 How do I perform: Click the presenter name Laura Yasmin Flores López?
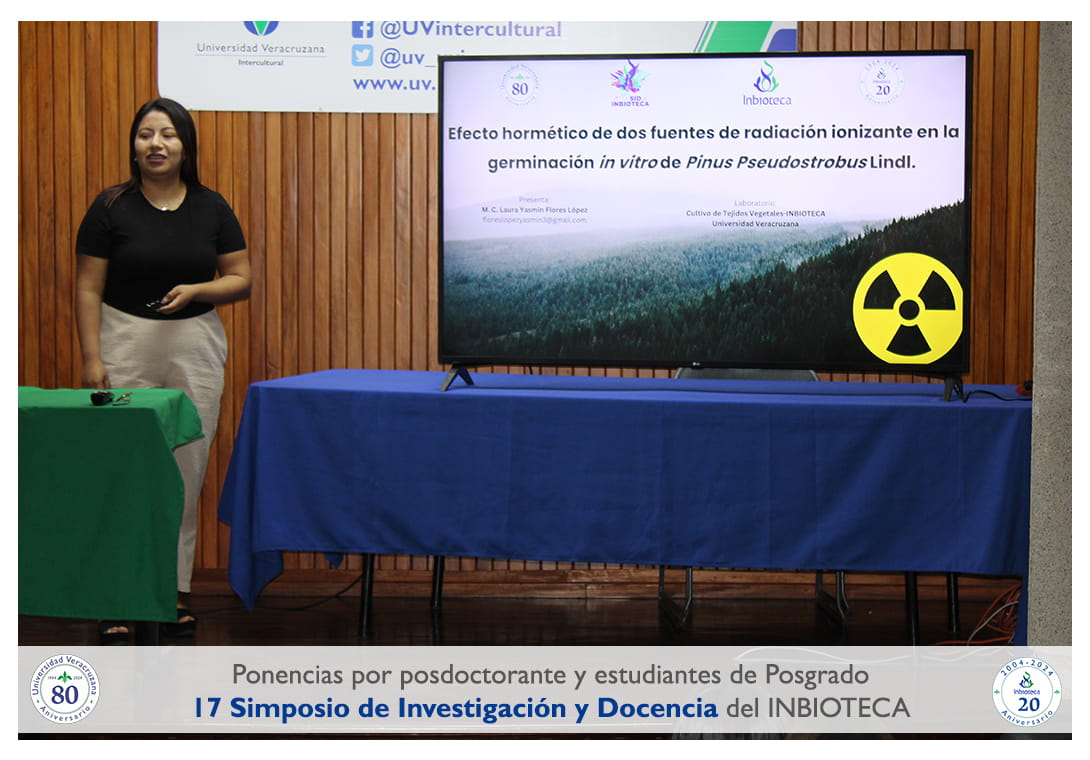(x=534, y=210)
